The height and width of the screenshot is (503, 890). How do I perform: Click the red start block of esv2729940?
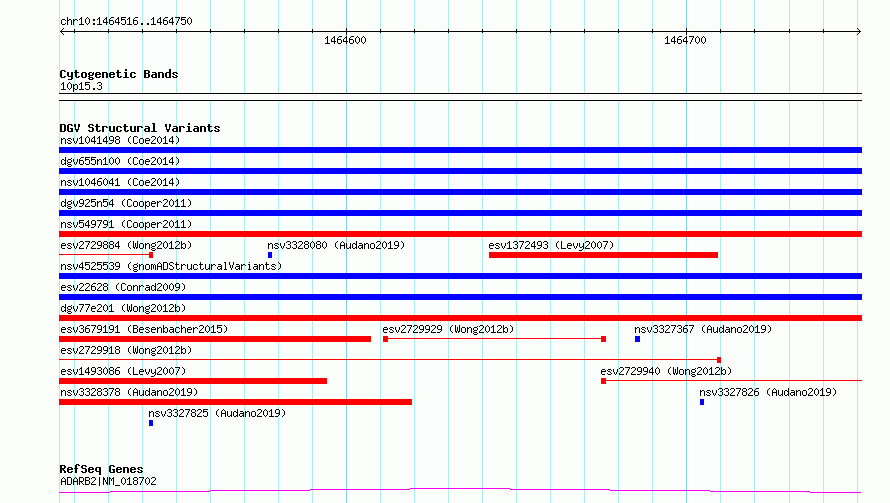click(x=603, y=381)
